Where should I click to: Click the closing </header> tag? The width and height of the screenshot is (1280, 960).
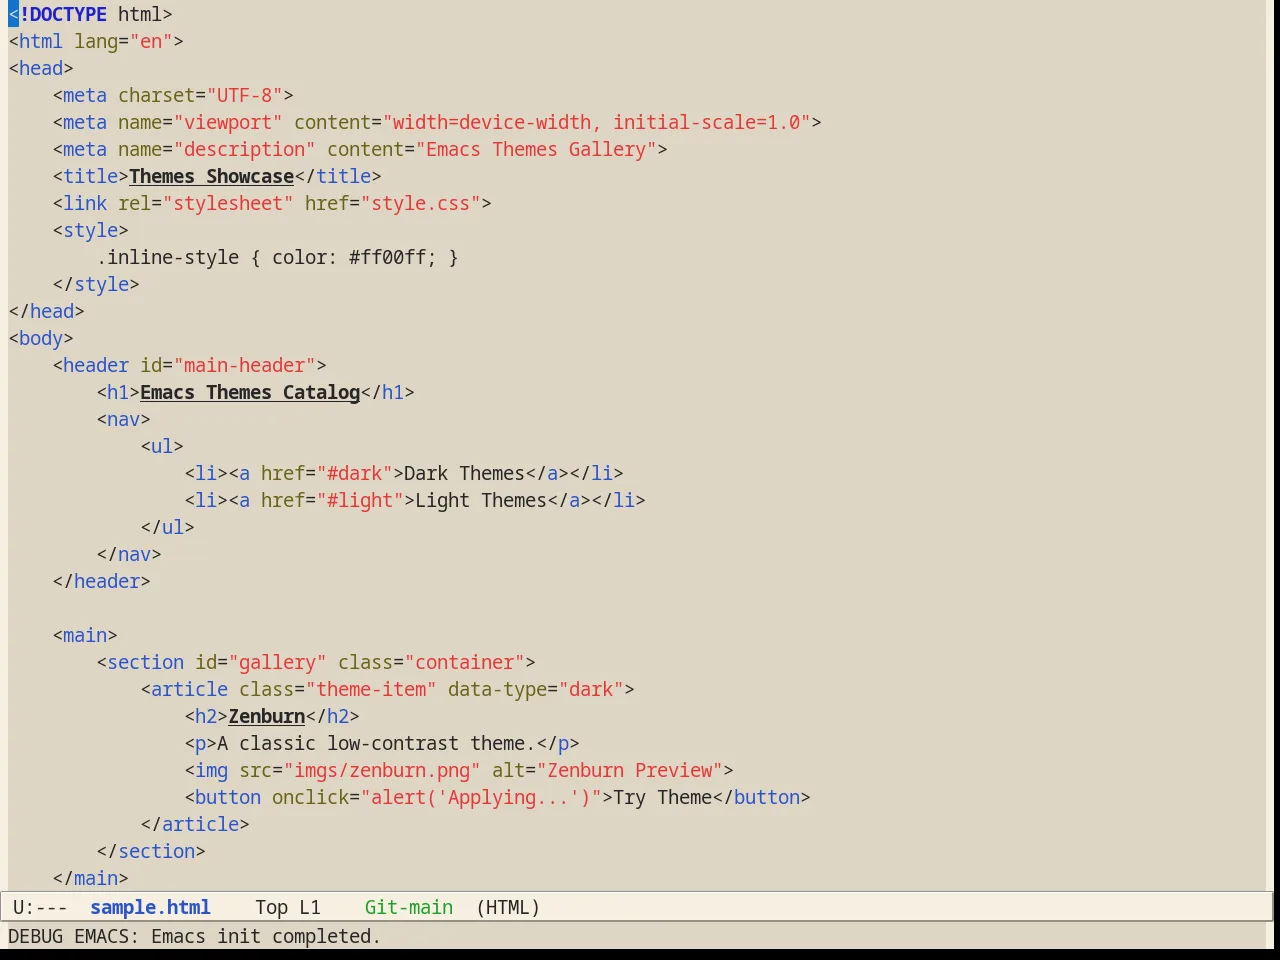tap(101, 581)
